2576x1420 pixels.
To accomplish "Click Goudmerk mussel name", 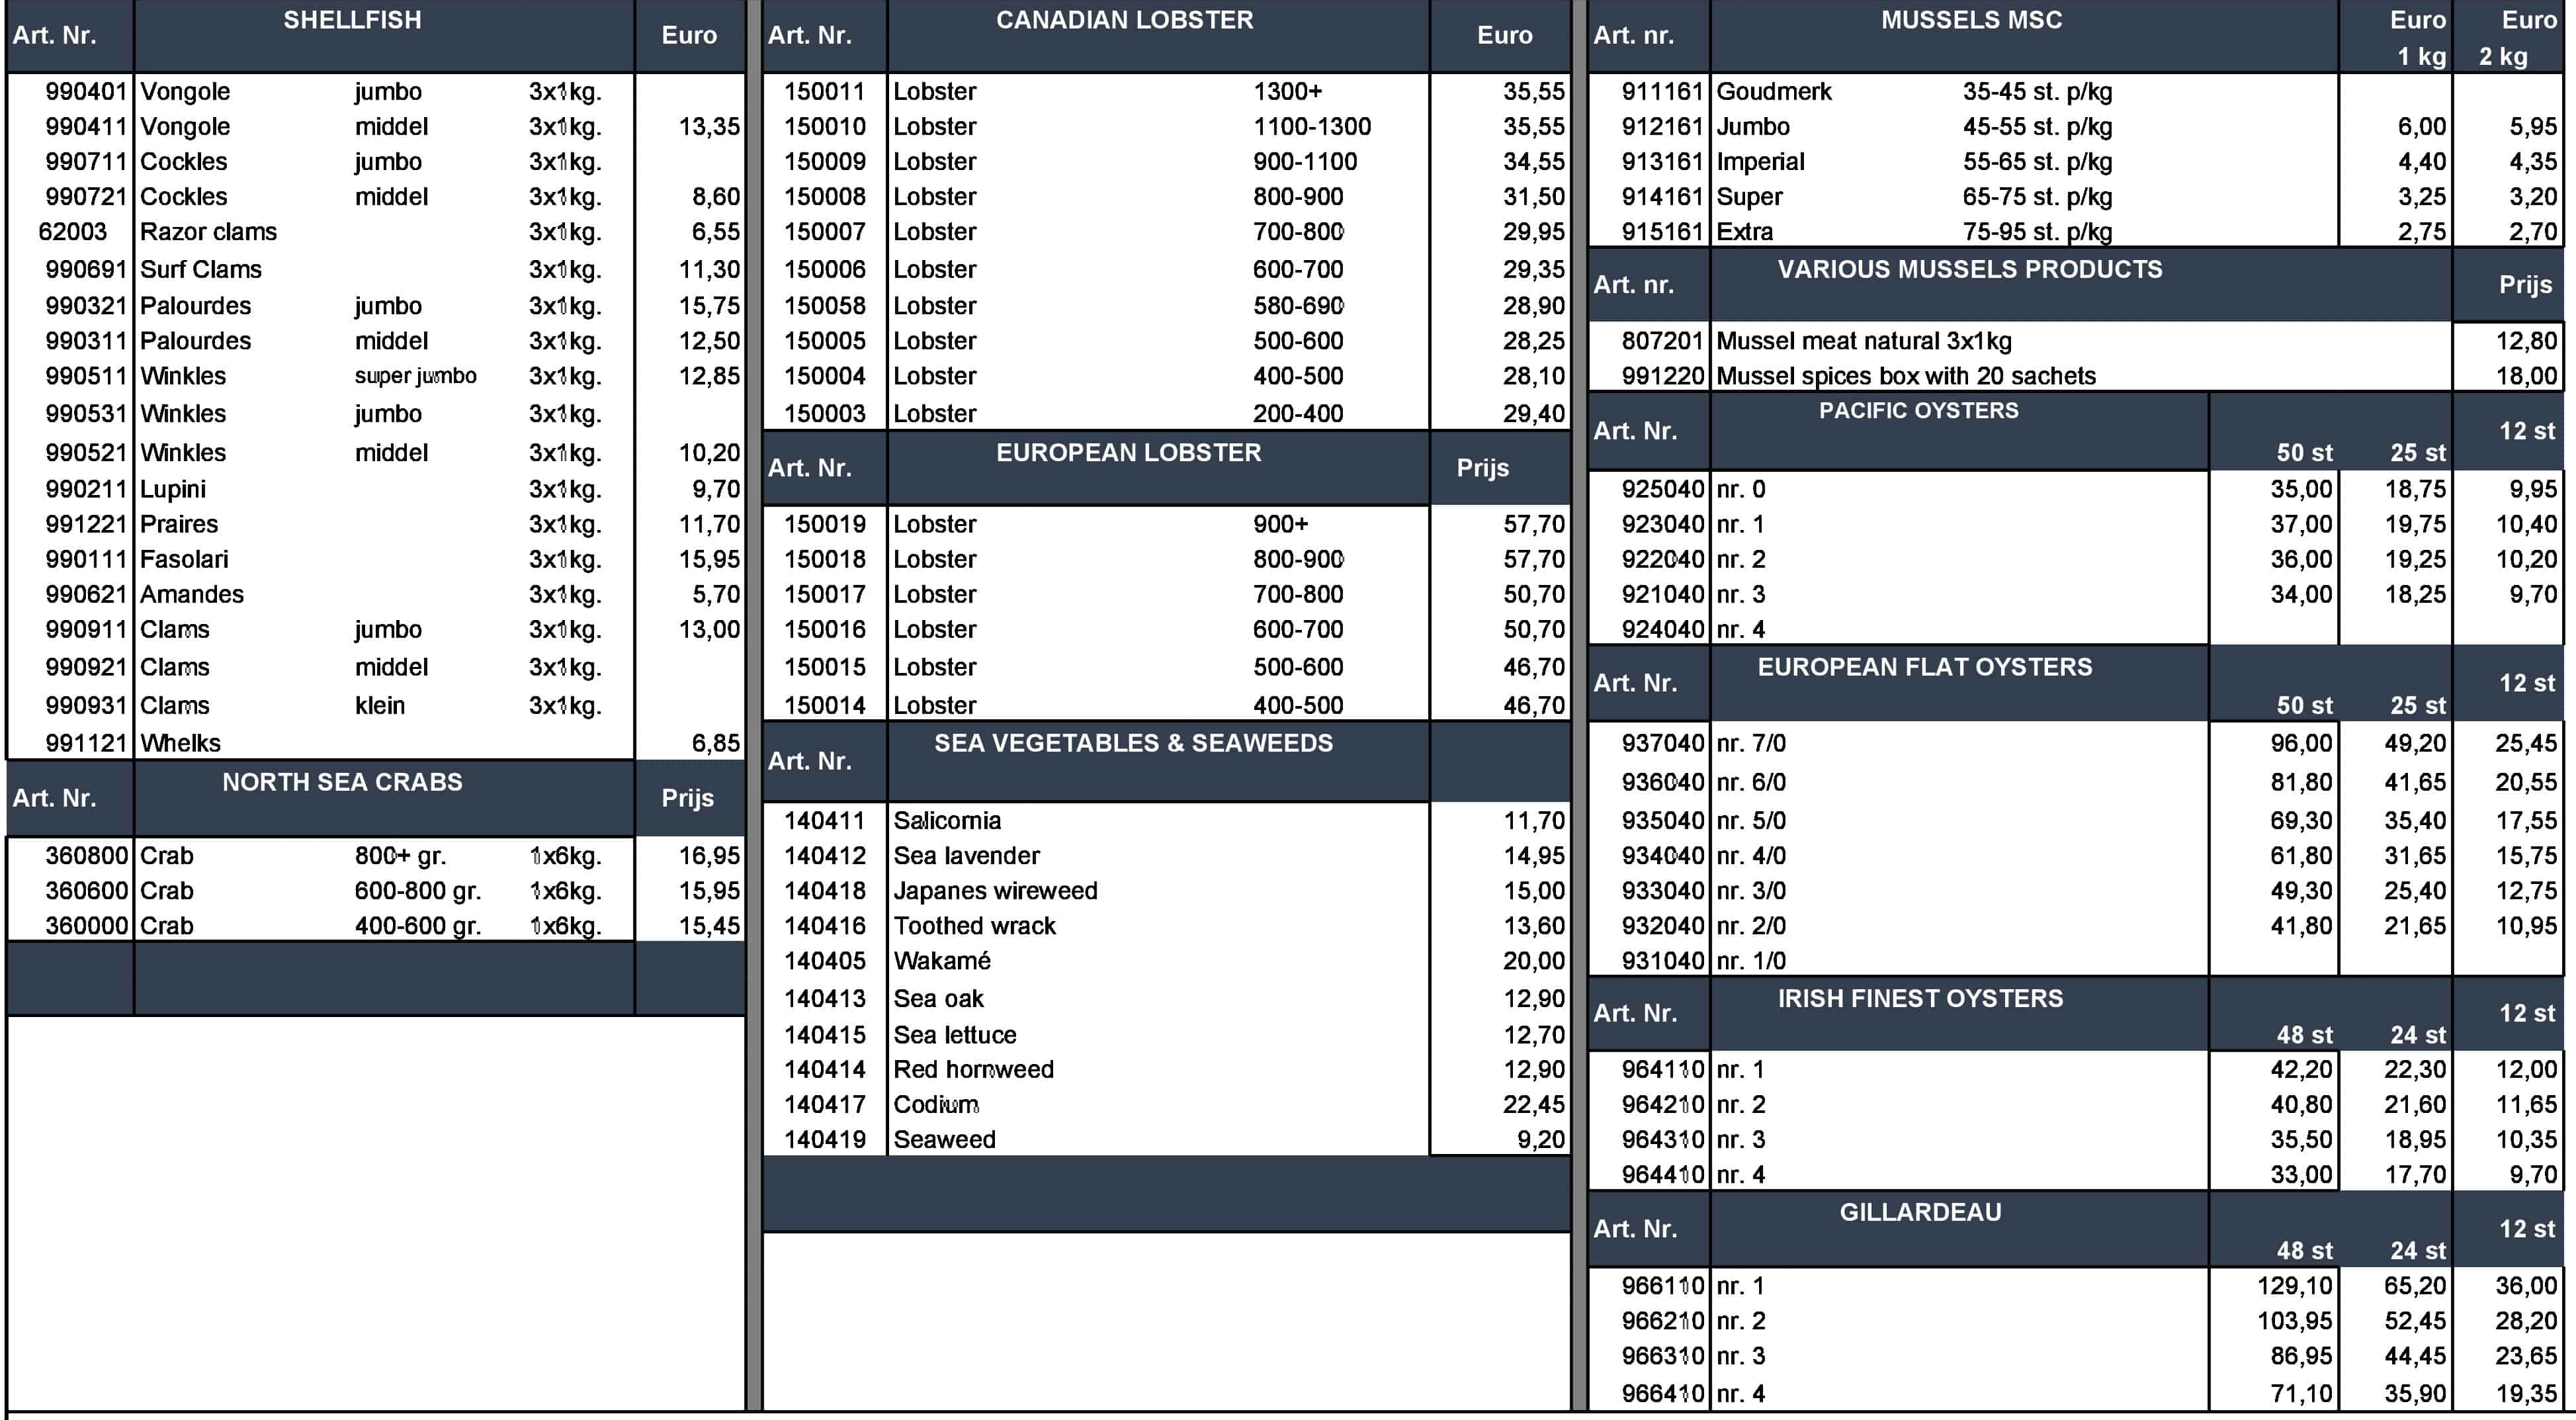I will point(1773,92).
